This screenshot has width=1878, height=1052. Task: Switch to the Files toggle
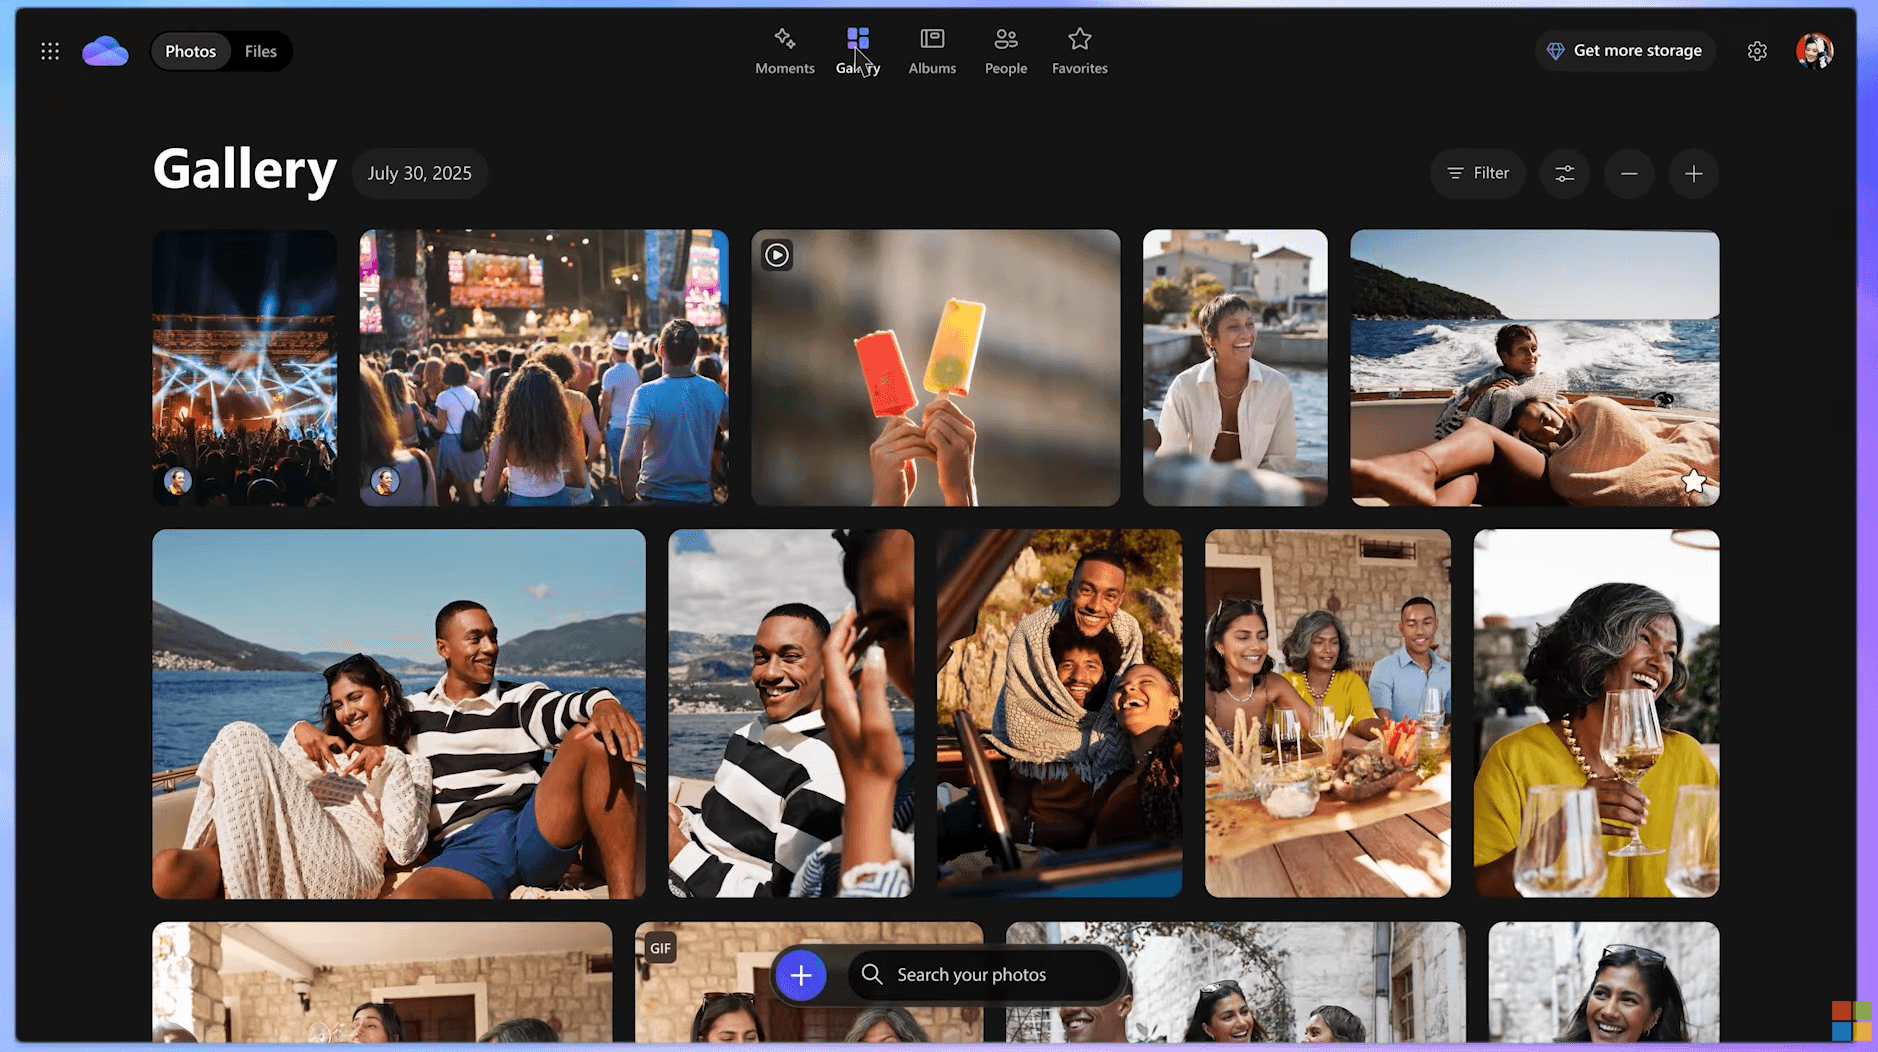(x=260, y=51)
